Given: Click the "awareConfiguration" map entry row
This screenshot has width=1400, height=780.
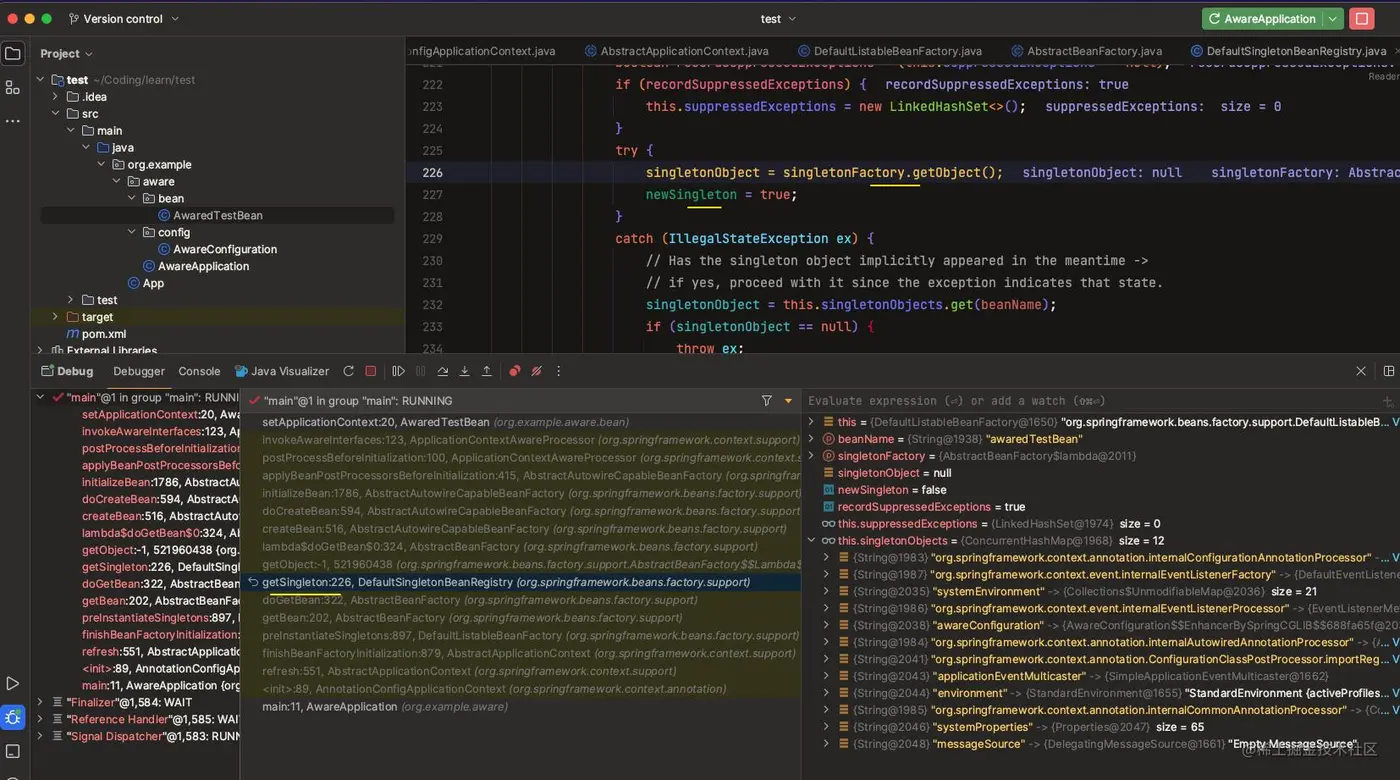Looking at the screenshot, I should [1100, 626].
